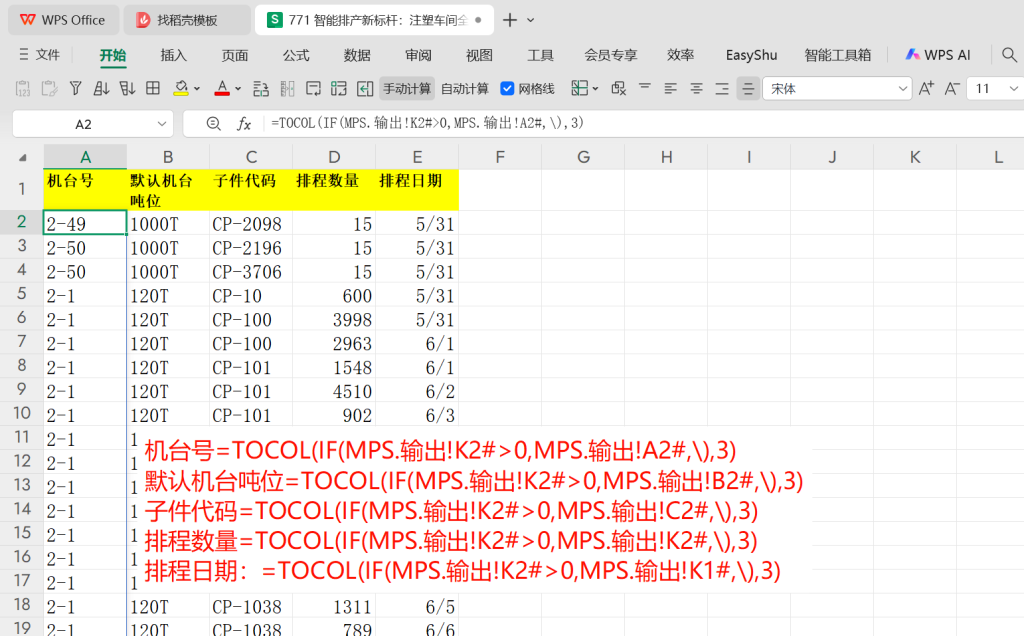Open the fill color dropdown arrow
This screenshot has height=636, width=1024.
(197, 89)
